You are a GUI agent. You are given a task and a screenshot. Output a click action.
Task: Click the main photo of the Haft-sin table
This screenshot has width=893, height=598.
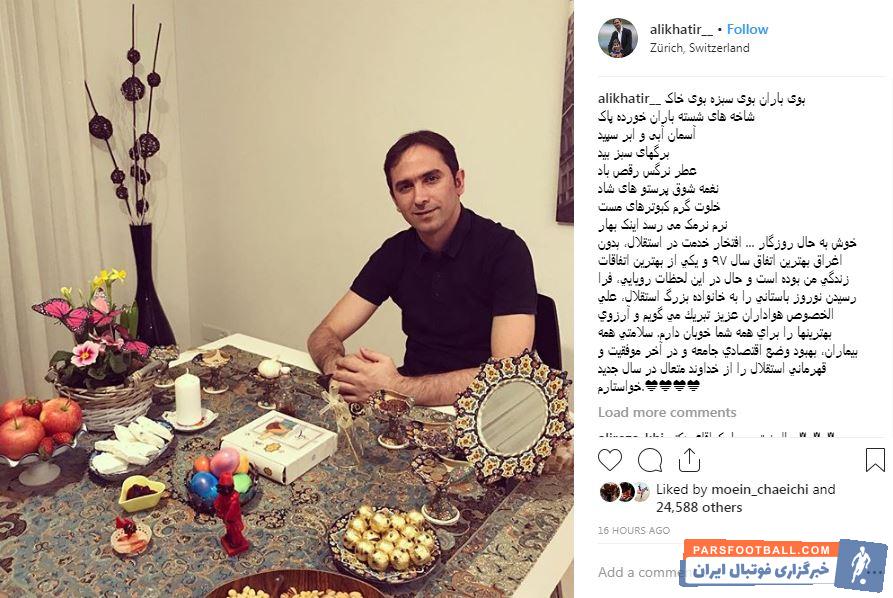(x=286, y=299)
